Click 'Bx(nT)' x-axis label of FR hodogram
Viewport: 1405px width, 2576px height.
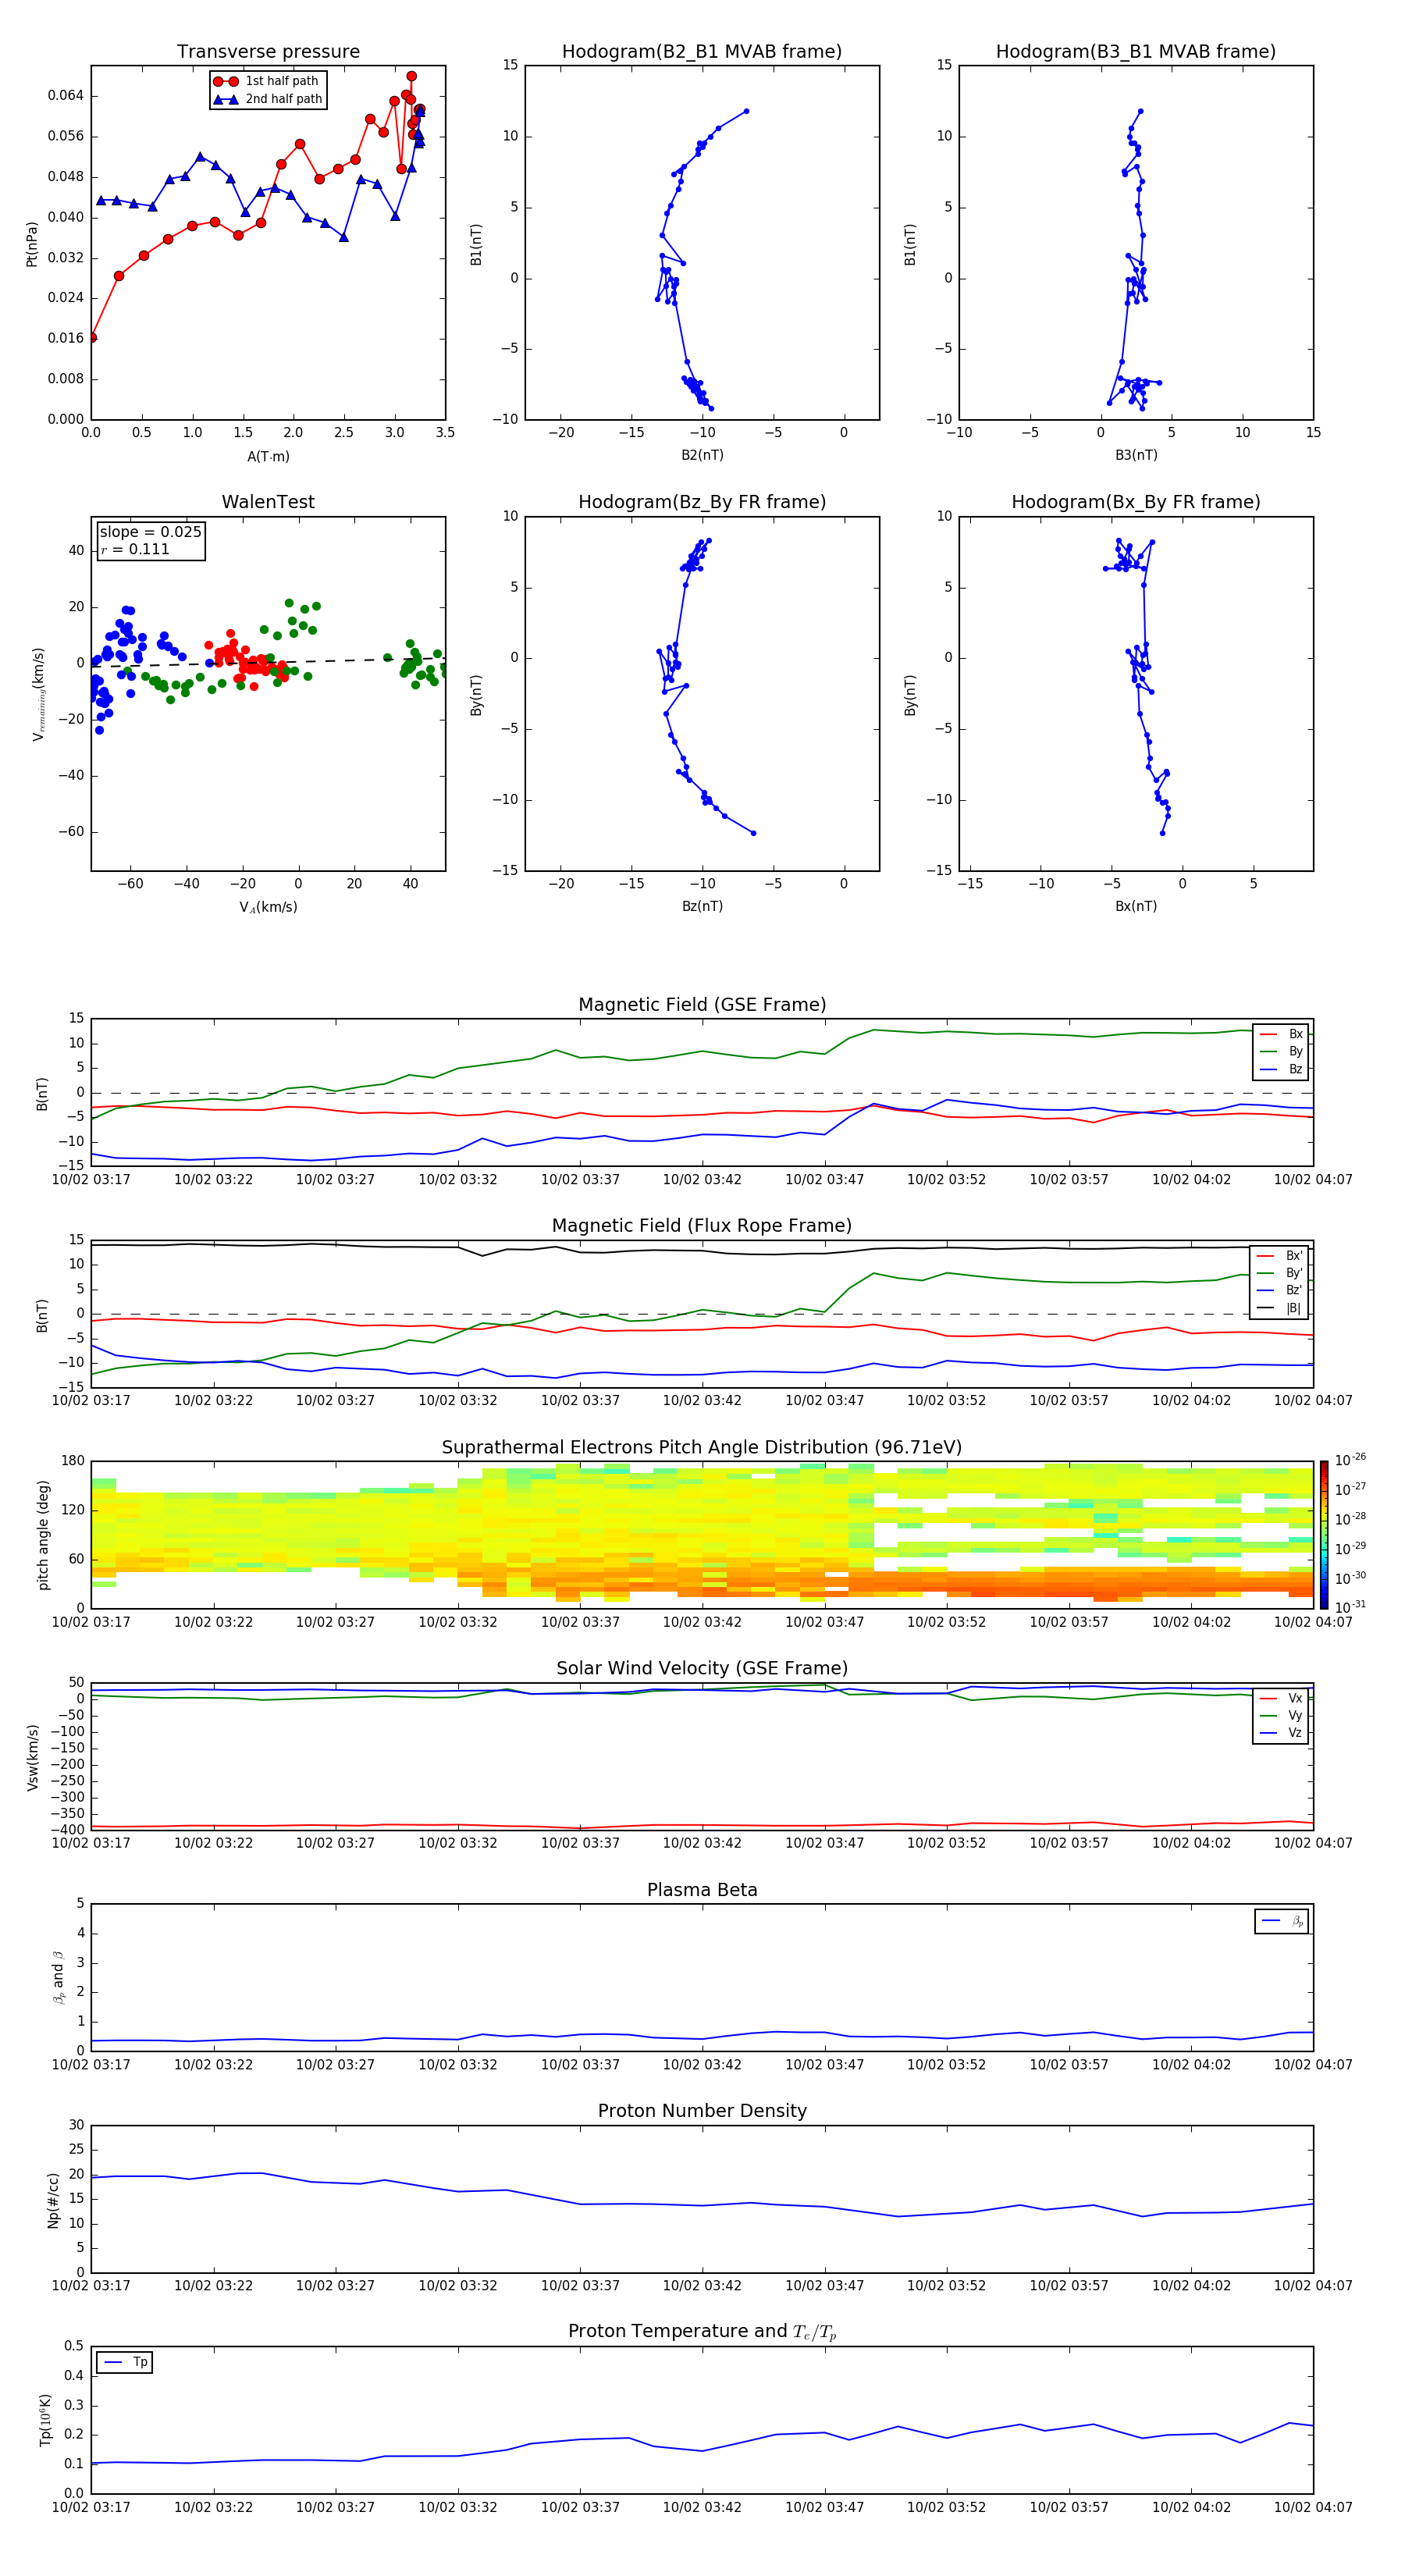click(x=1136, y=906)
